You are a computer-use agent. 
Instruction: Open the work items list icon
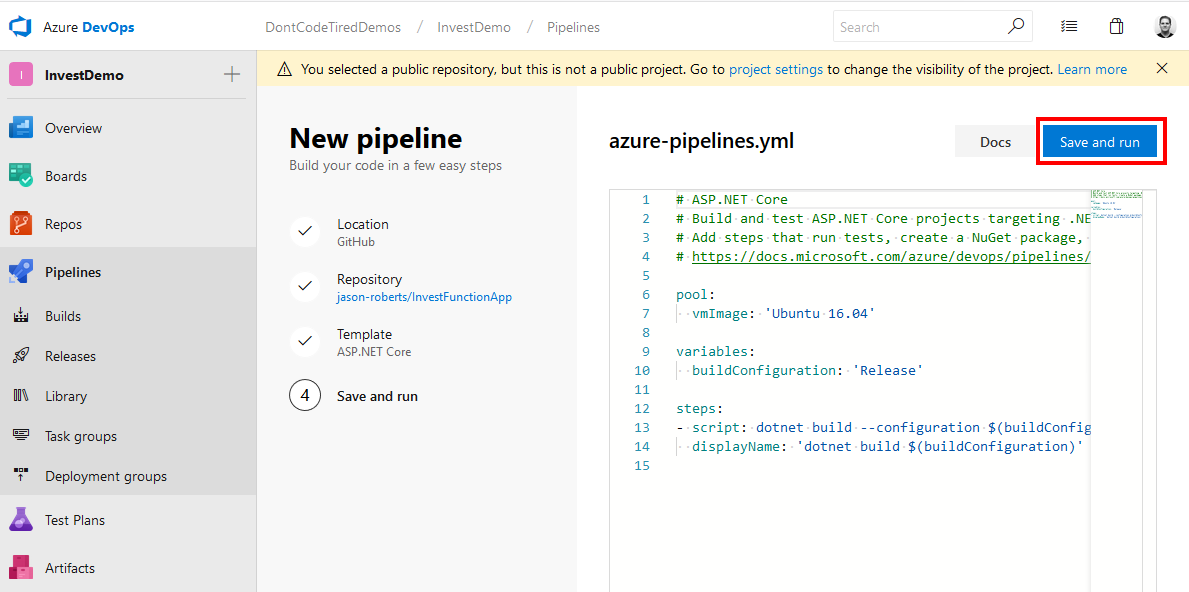(x=1069, y=25)
